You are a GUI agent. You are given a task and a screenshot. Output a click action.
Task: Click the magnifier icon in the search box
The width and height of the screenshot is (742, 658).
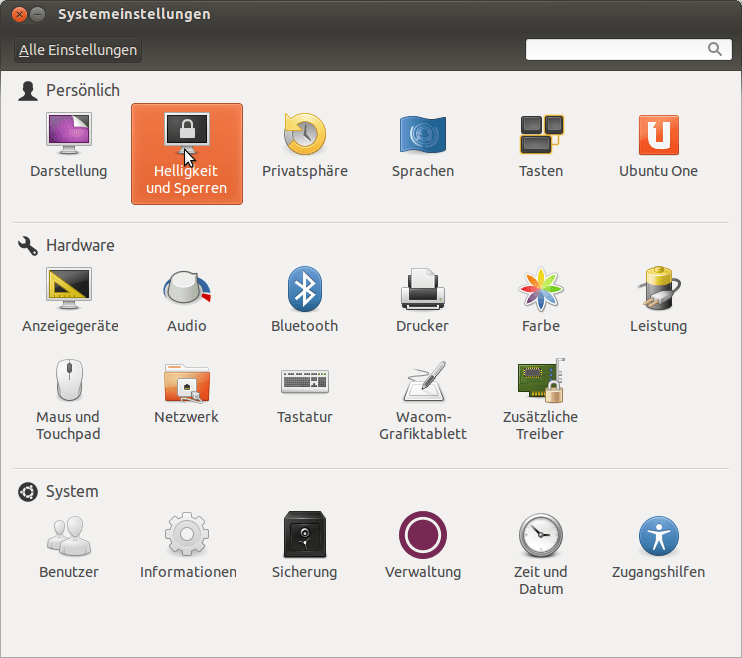coord(715,49)
